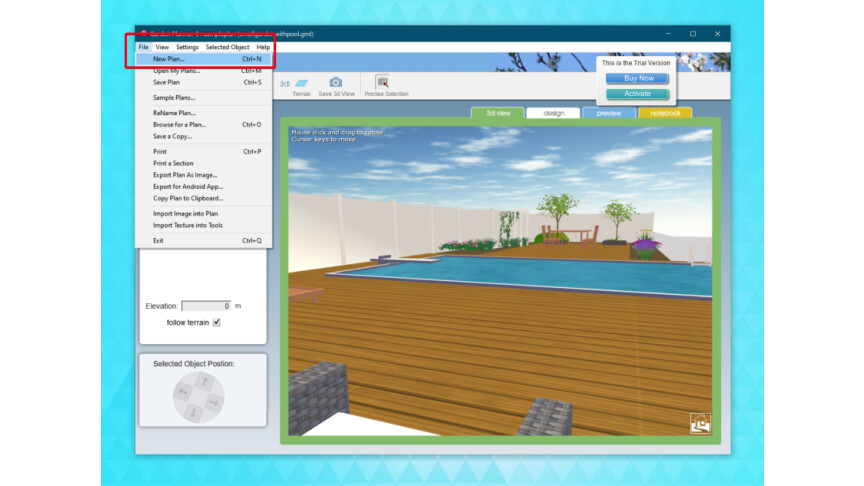
Task: Activate the Precise Selection tool
Action: coord(383,84)
